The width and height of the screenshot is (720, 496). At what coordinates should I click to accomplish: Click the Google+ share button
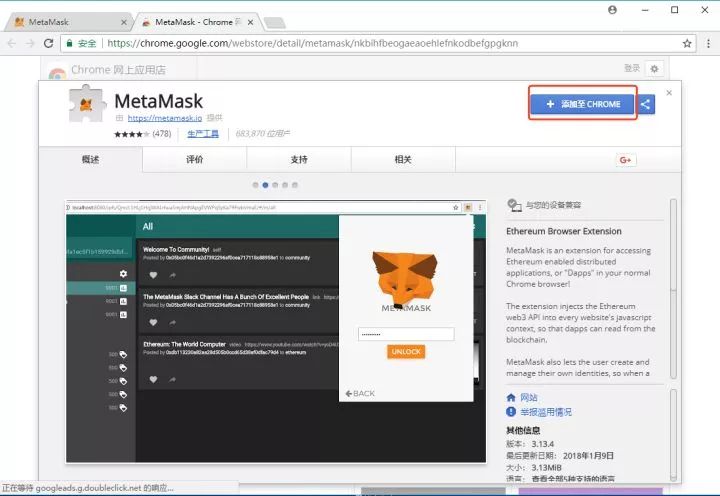[x=627, y=160]
